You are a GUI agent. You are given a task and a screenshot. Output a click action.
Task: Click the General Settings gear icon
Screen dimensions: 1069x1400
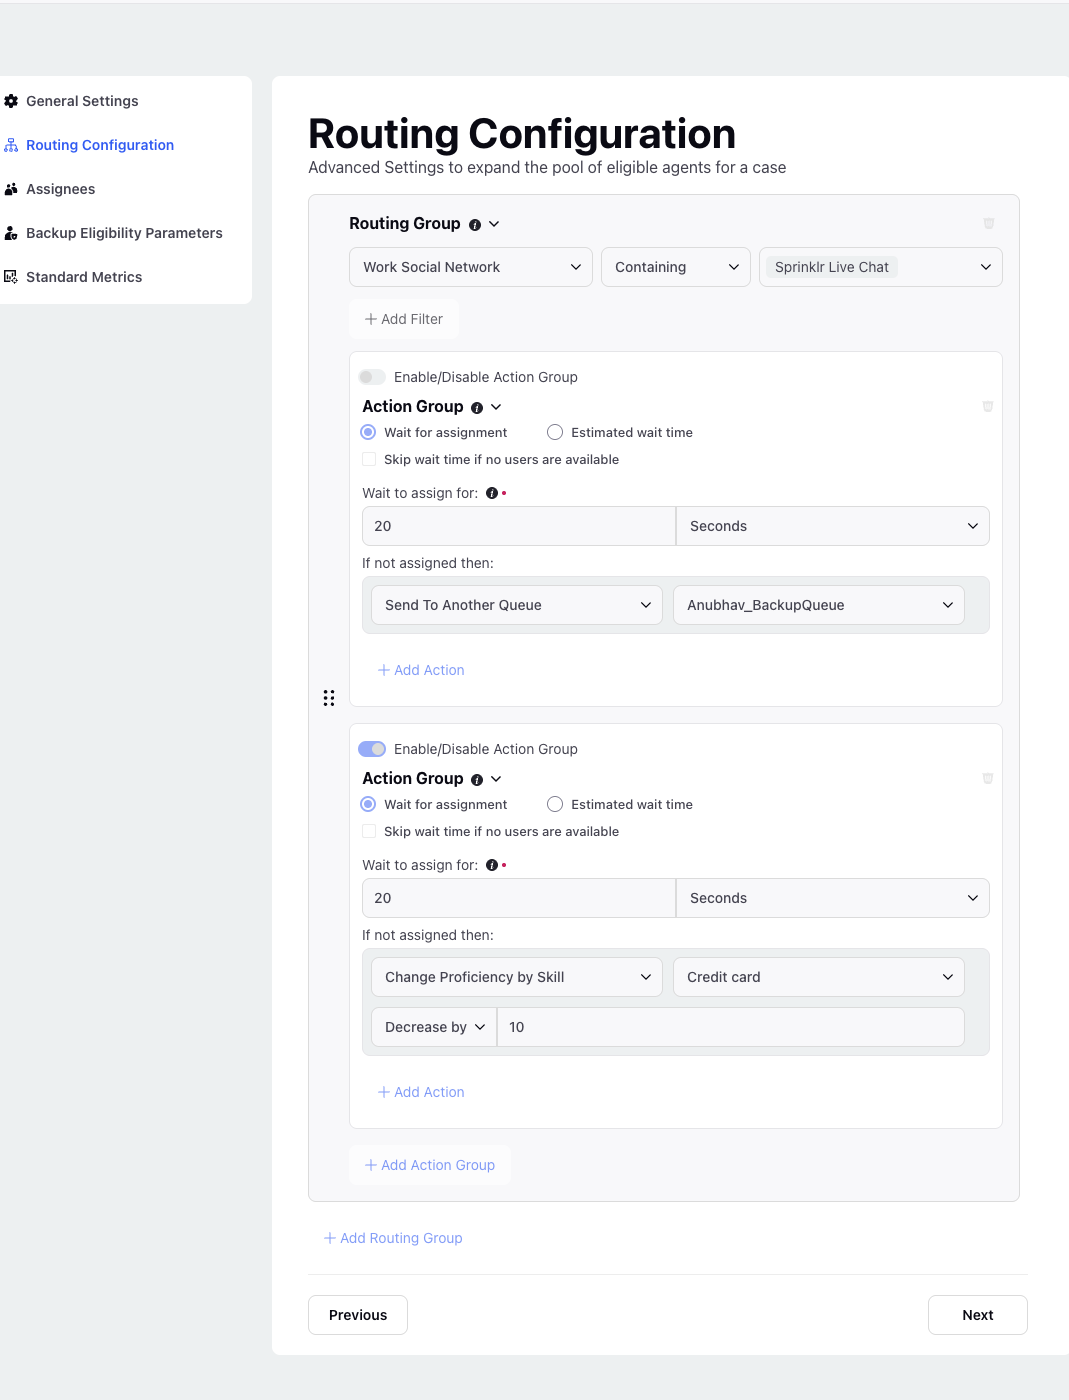[11, 101]
